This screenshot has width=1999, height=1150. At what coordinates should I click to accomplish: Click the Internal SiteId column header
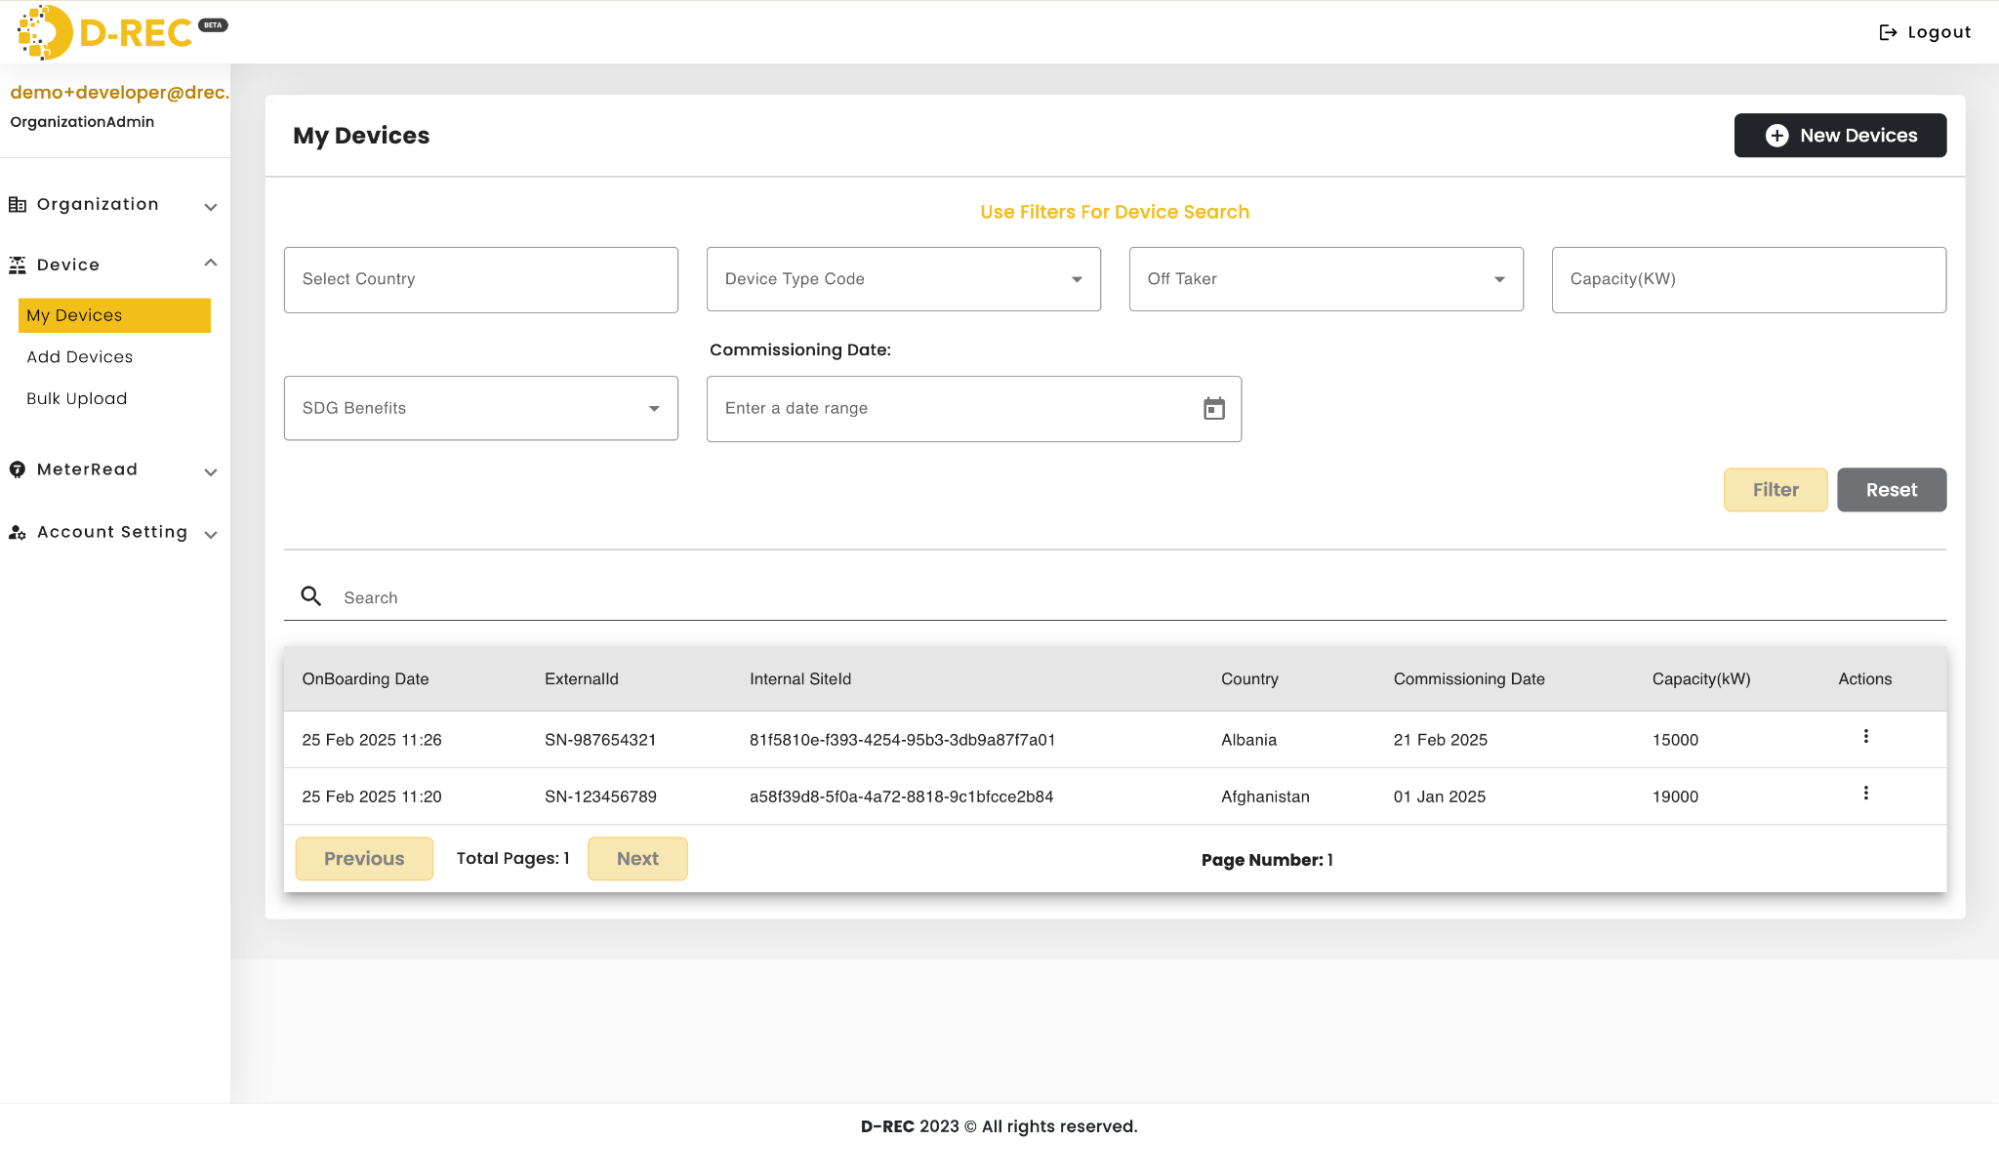(800, 679)
